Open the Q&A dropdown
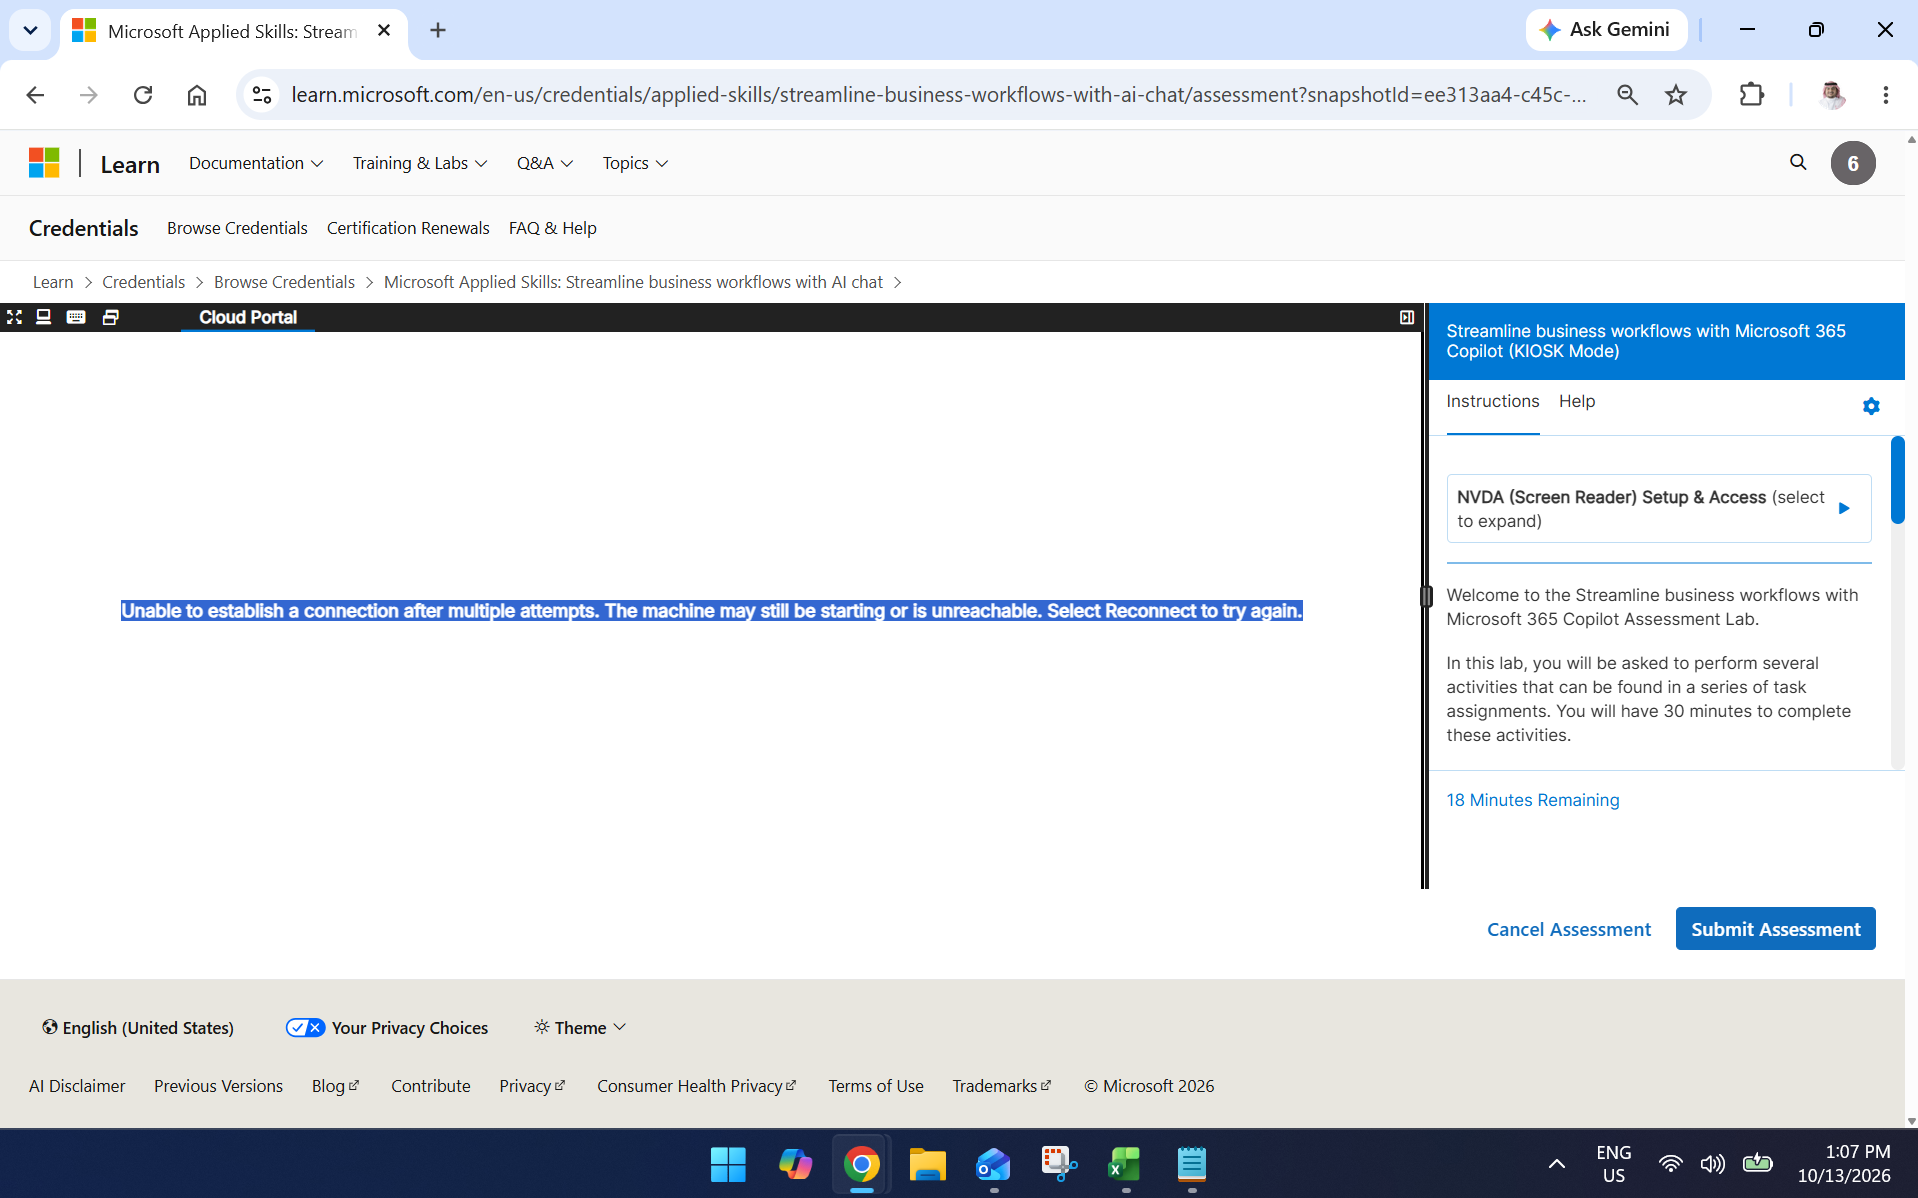The height and width of the screenshot is (1198, 1918). coord(545,163)
